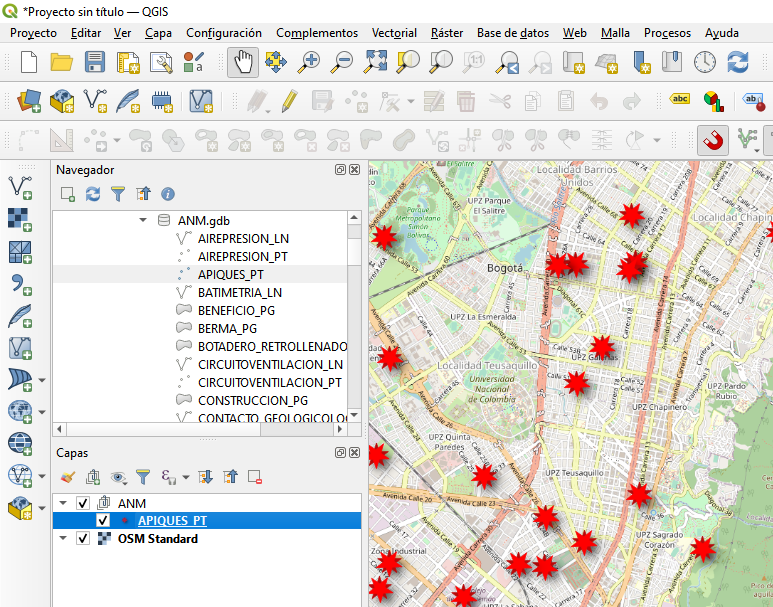Open the layer diagram options icon
Screen dimensions: 773x607
point(713,101)
